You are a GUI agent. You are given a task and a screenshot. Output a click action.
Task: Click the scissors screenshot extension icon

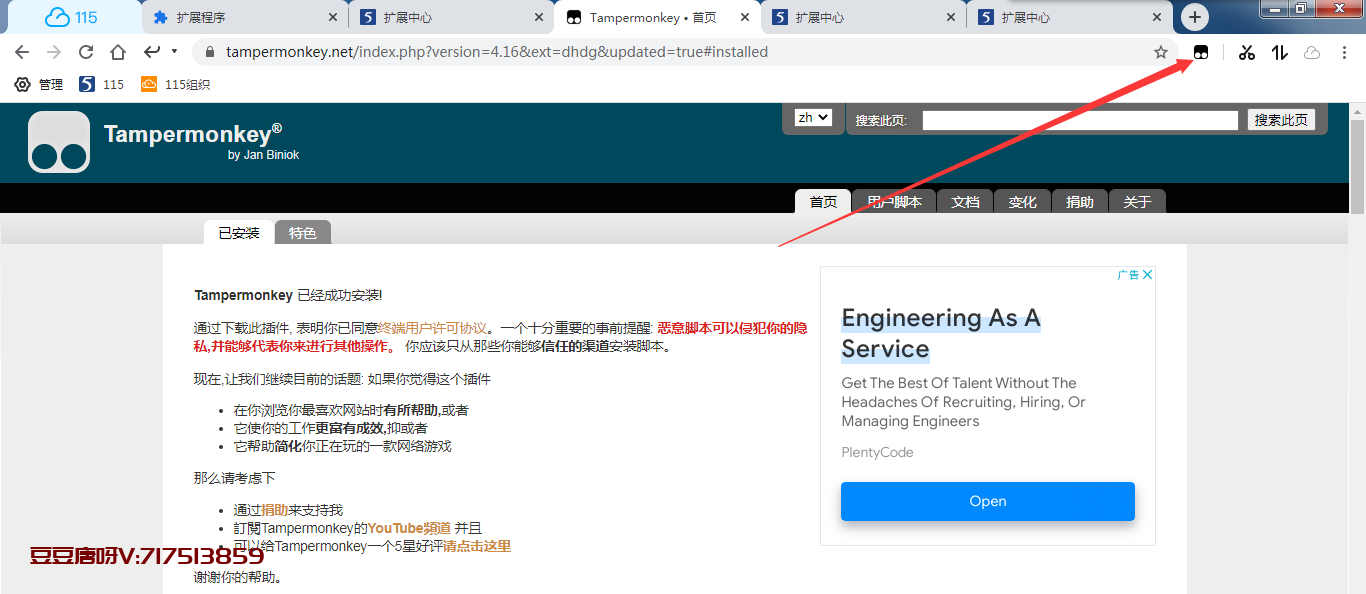coord(1246,52)
